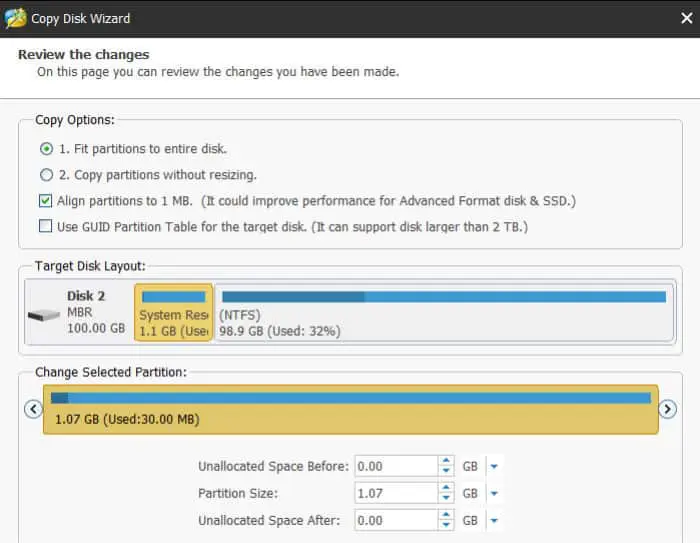Select Copy partitions without resizing option
This screenshot has height=543, width=700.
(x=46, y=175)
